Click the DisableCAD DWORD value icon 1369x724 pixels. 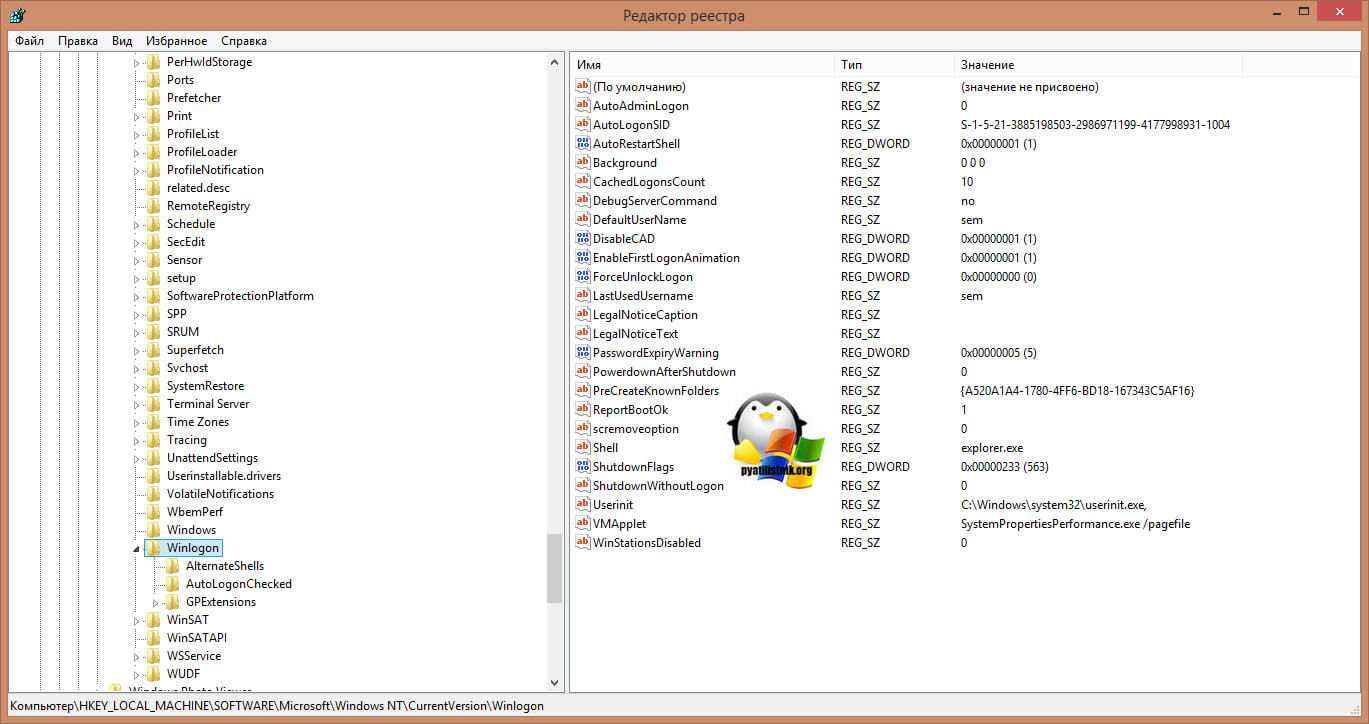(584, 239)
